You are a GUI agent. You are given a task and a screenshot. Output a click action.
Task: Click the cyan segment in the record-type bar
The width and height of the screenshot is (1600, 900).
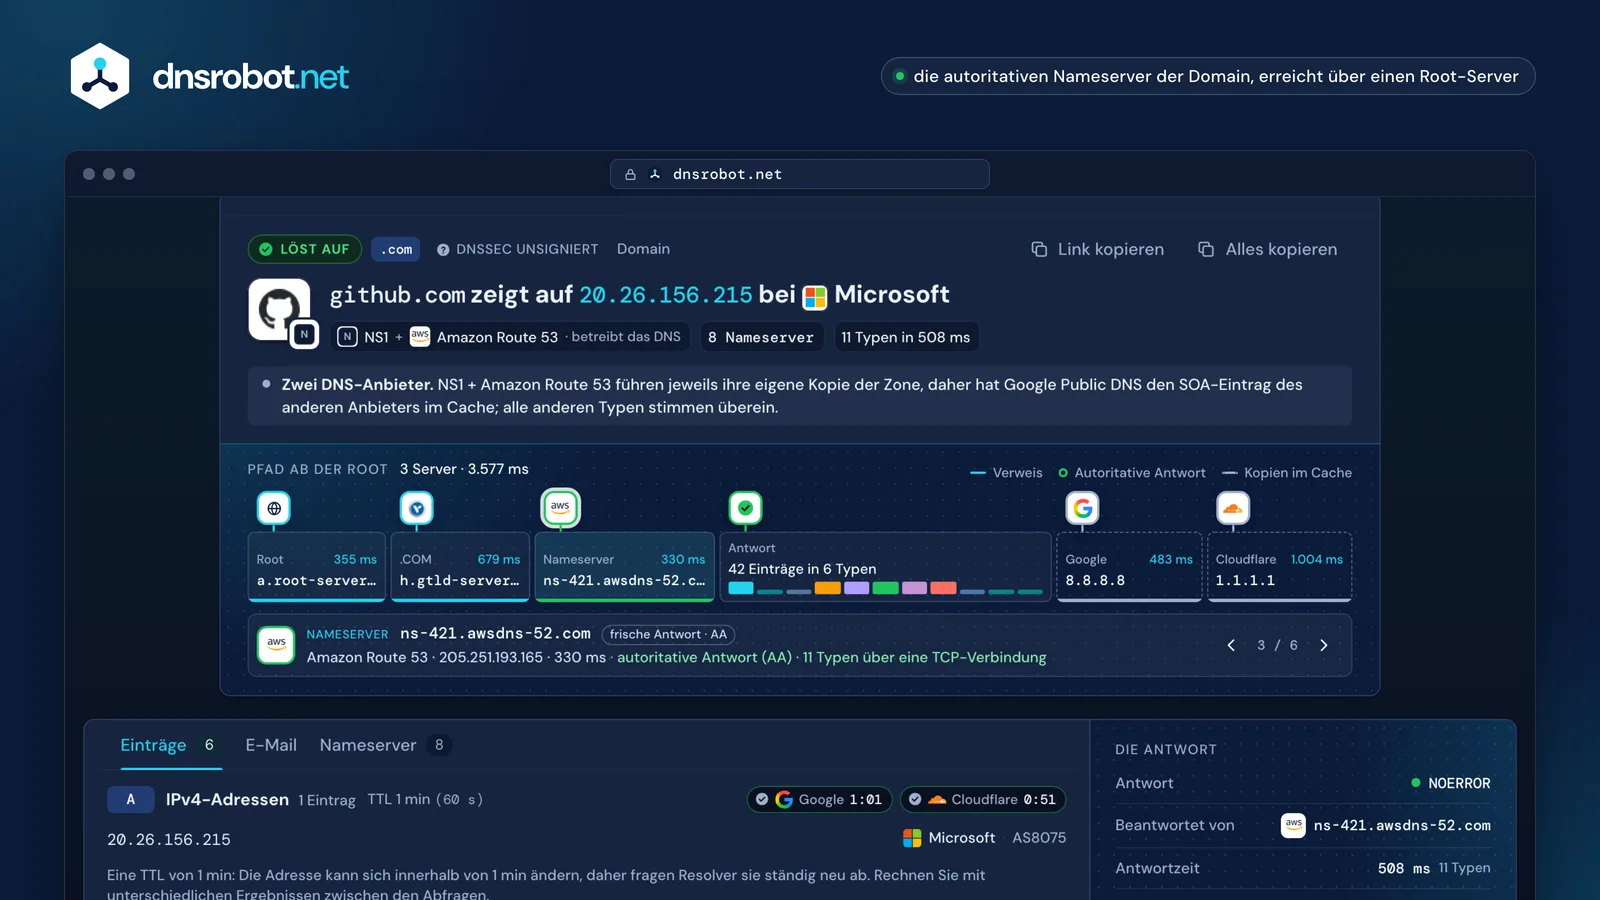point(741,588)
